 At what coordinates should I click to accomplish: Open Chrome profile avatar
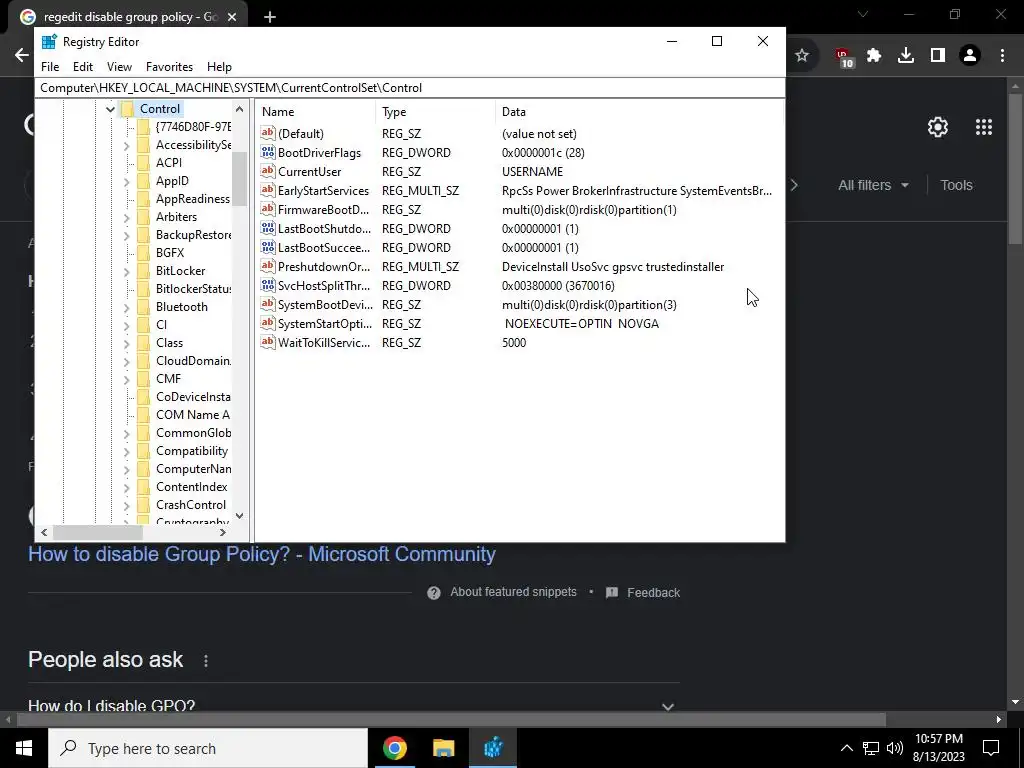pyautogui.click(x=970, y=56)
